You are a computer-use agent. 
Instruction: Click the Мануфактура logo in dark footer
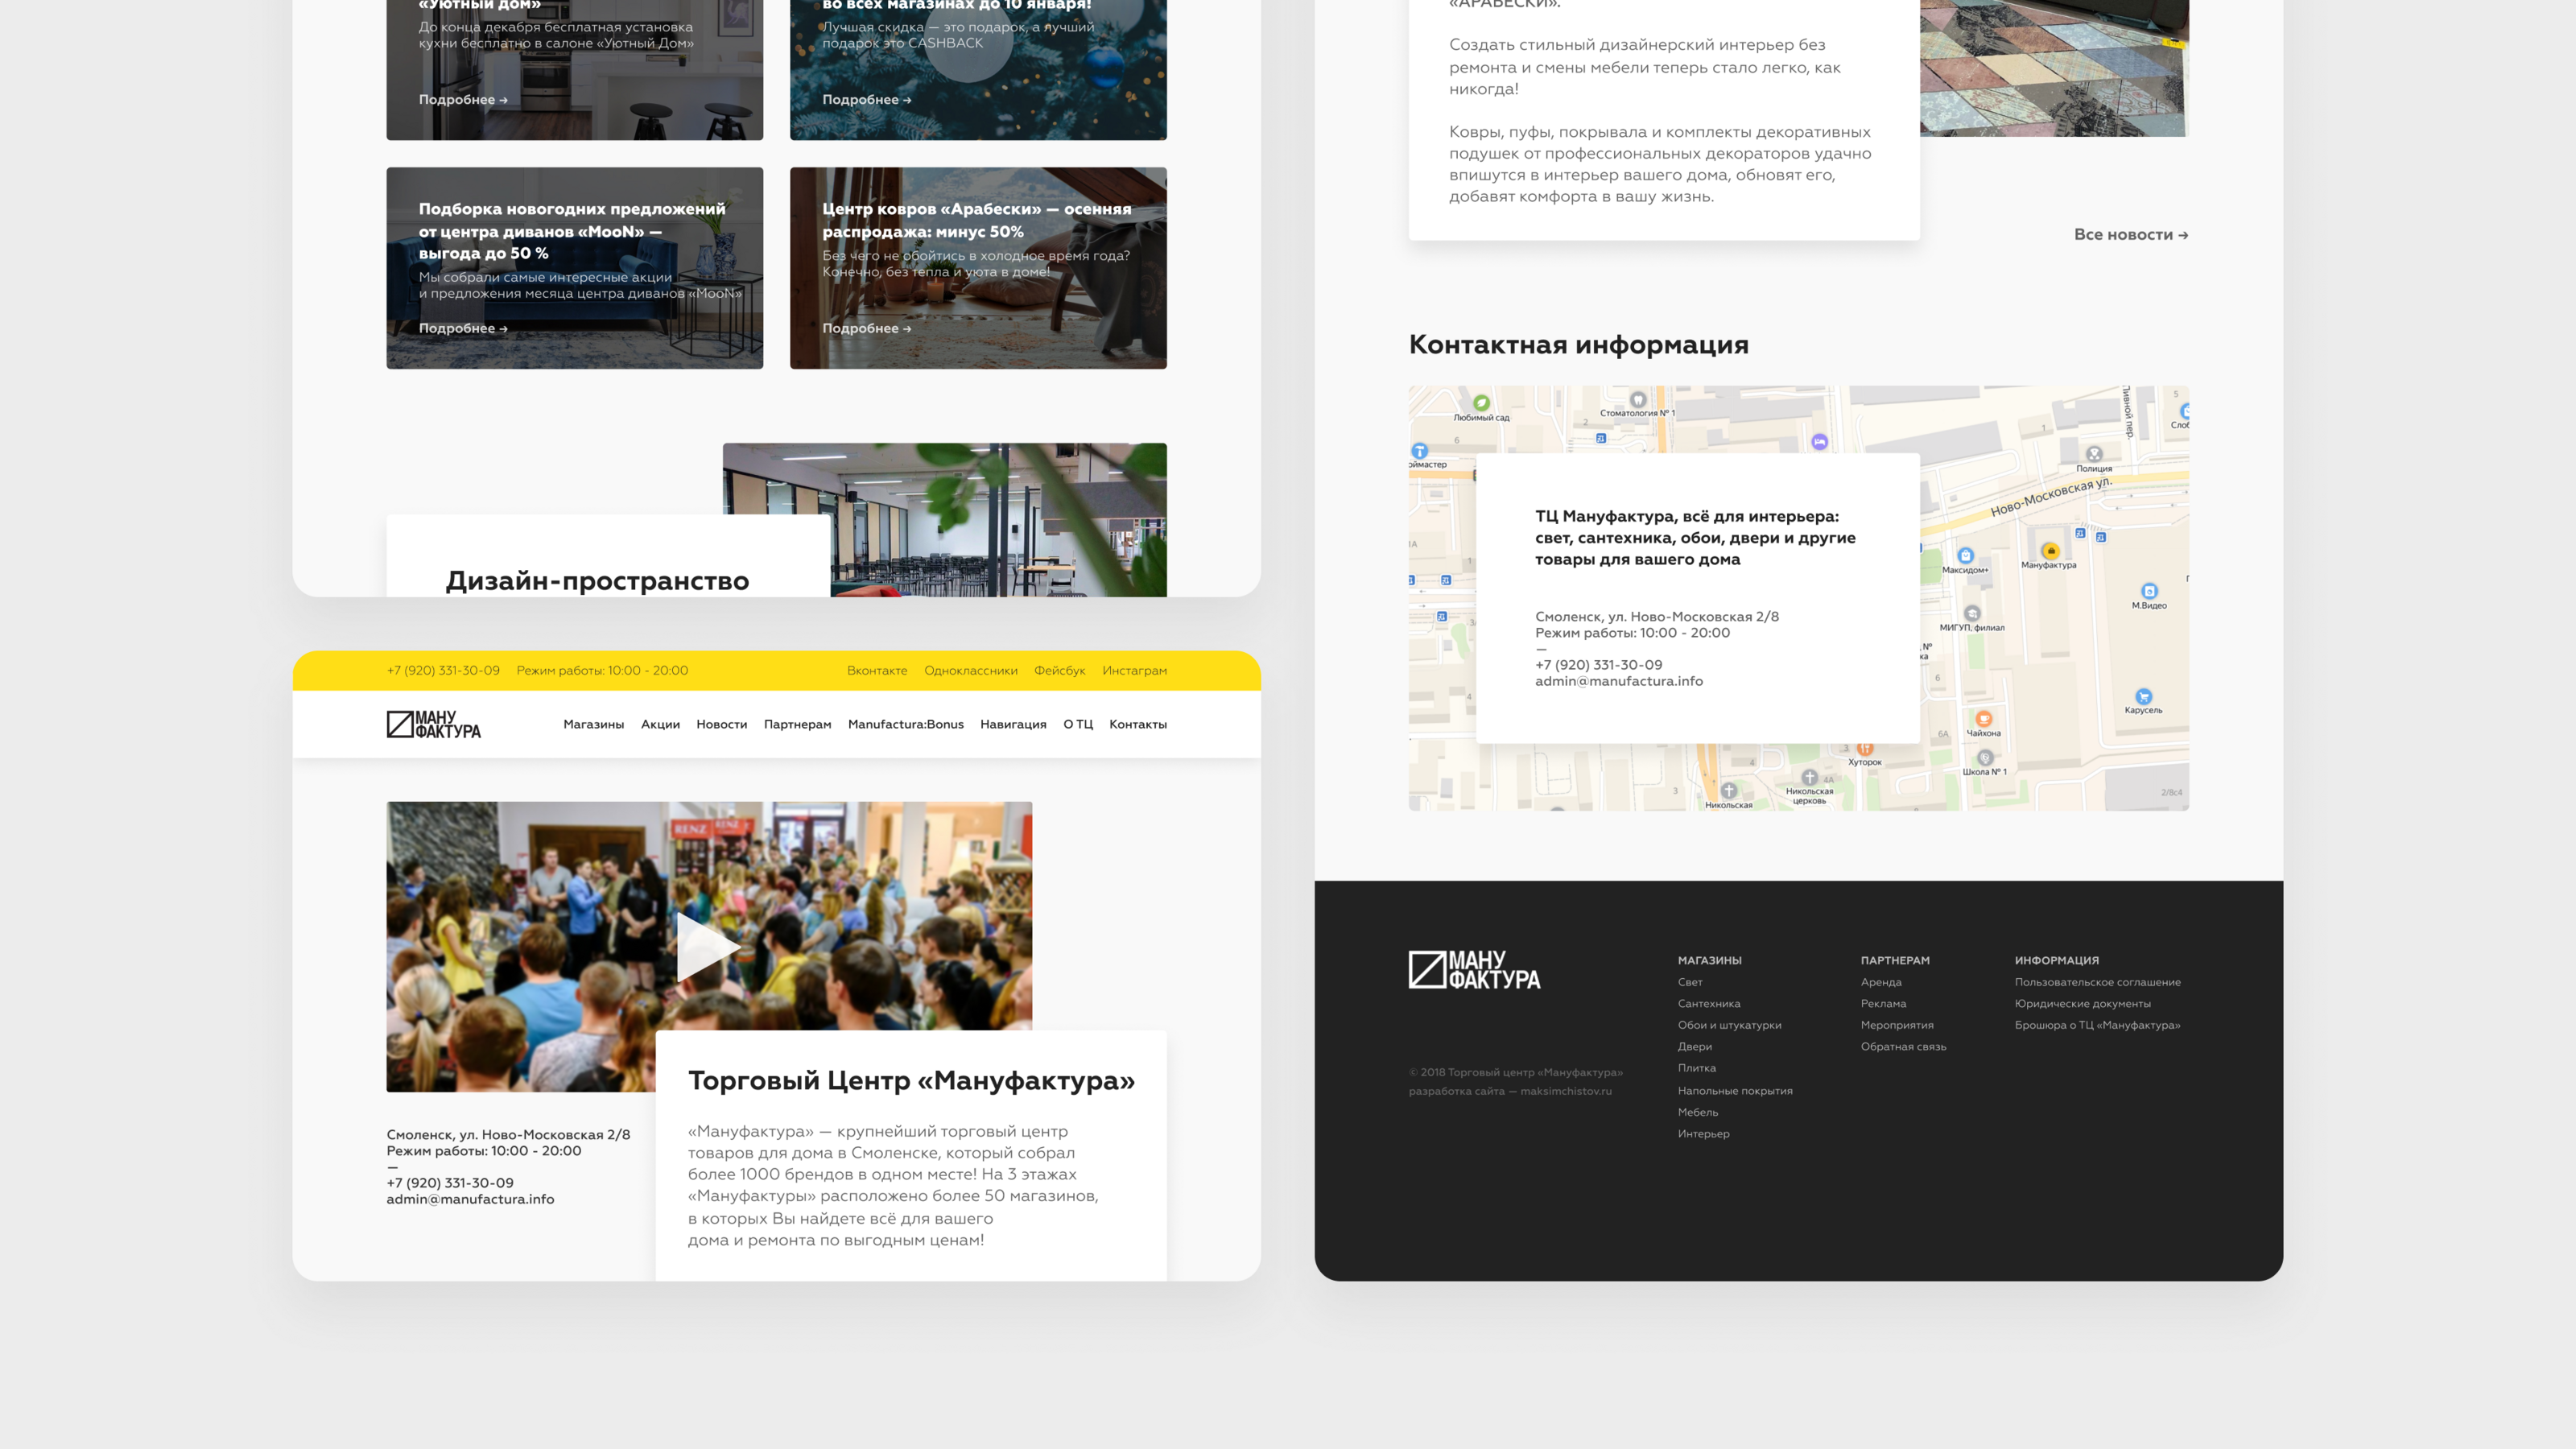click(x=1474, y=969)
